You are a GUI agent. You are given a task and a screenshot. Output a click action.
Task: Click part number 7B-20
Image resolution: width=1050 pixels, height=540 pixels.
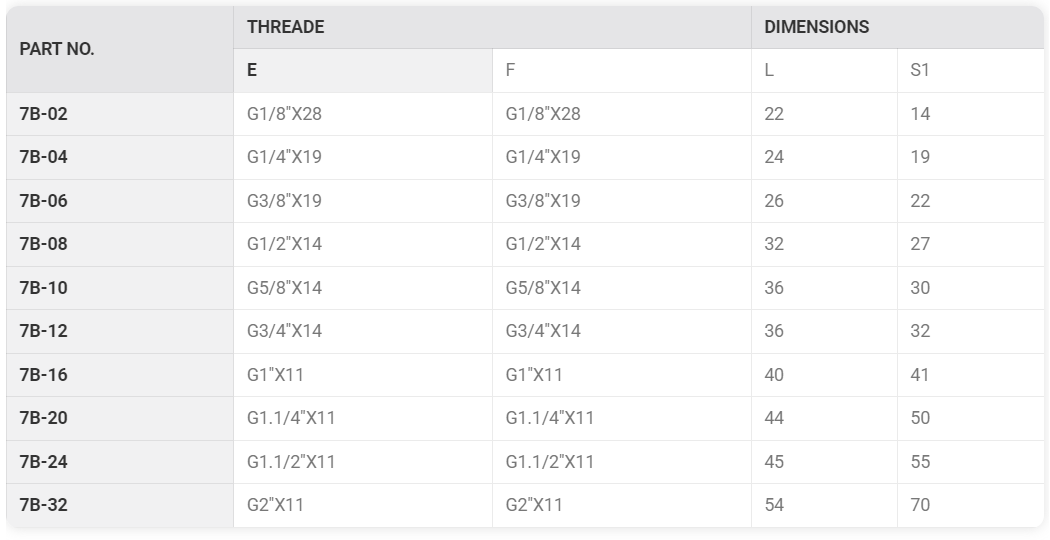[120, 419]
